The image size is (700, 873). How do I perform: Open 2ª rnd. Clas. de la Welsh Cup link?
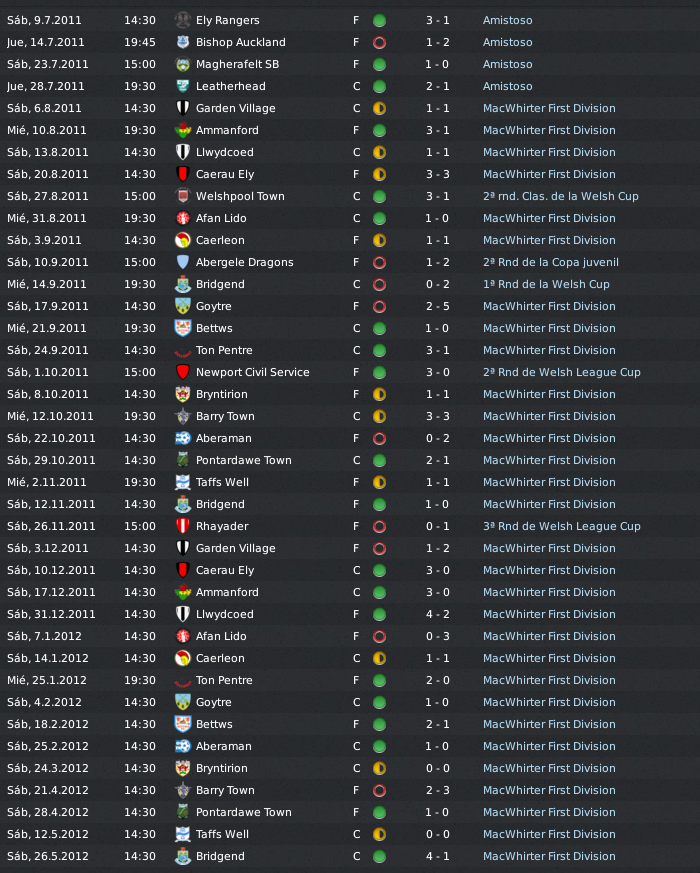[x=560, y=197]
